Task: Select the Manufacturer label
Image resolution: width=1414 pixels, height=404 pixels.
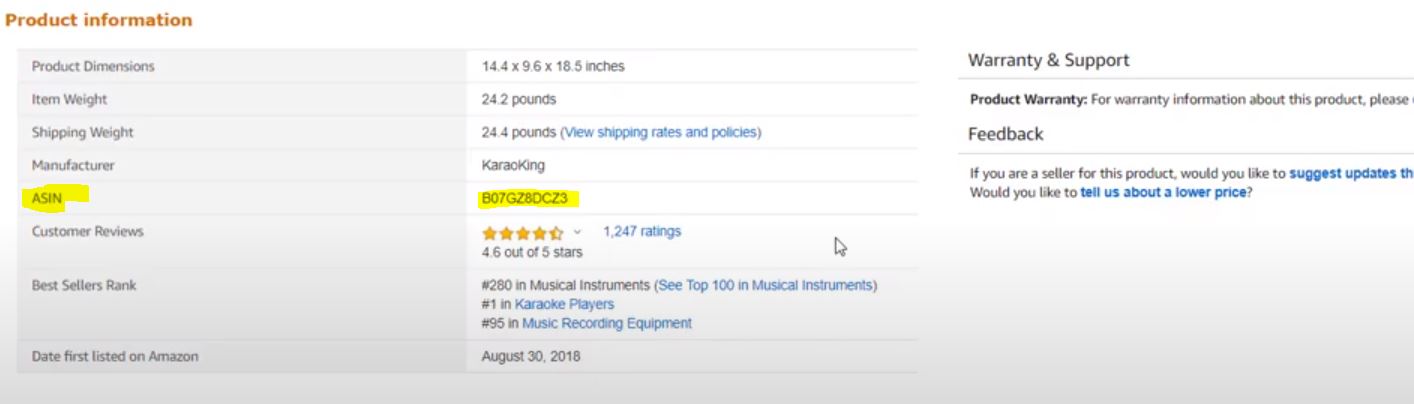Action: tap(73, 165)
